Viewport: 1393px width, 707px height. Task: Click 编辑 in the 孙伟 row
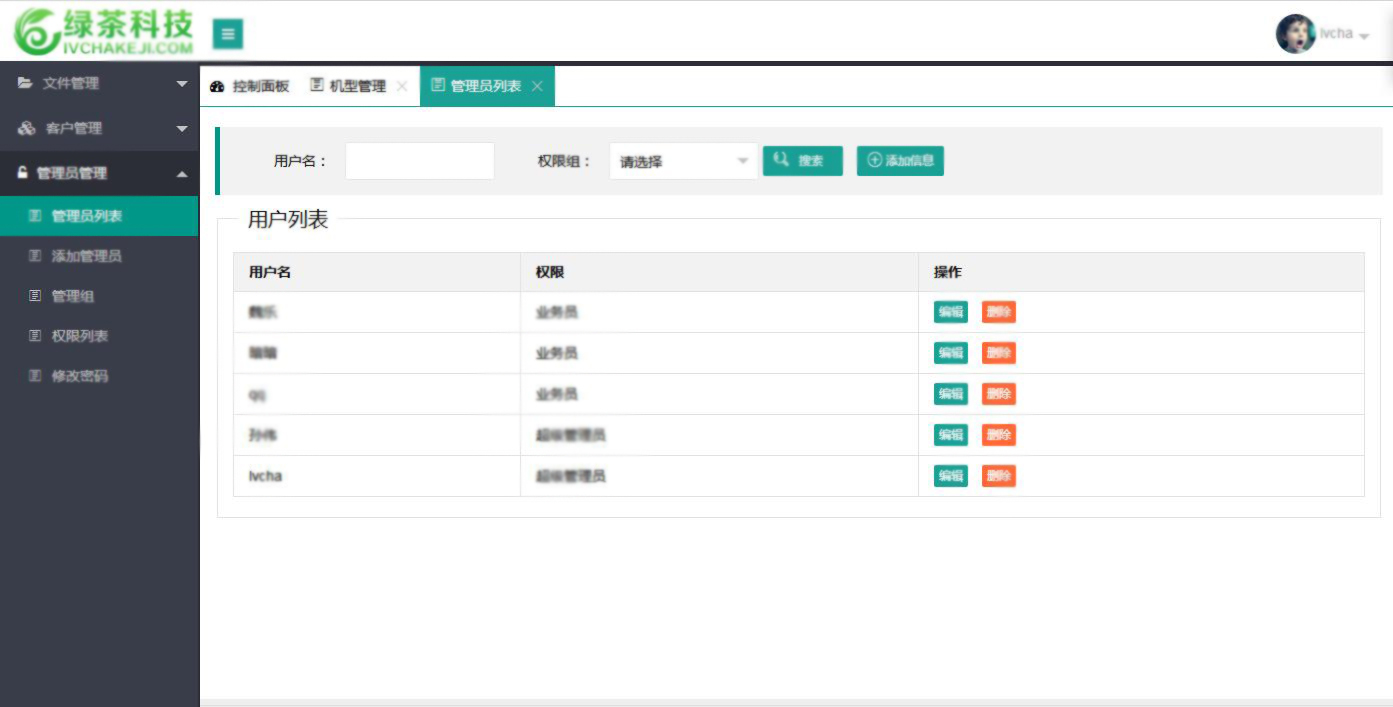(x=951, y=435)
